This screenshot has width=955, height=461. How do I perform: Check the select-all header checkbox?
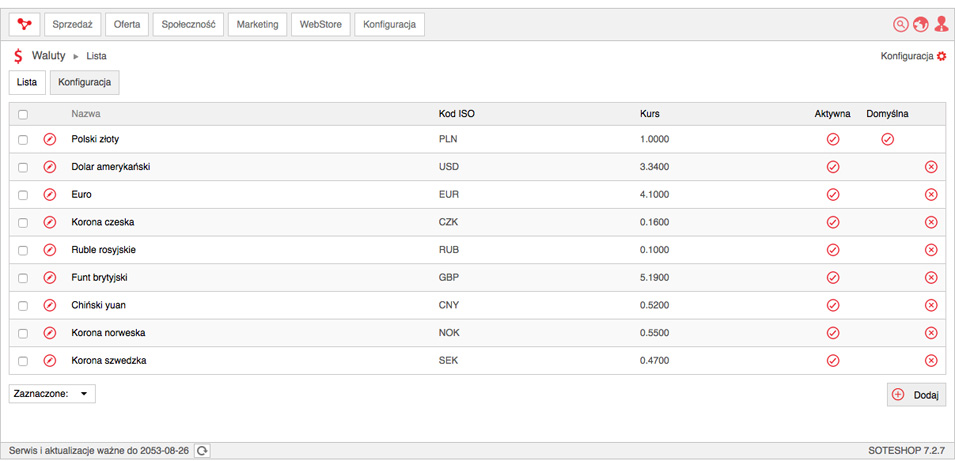click(x=23, y=114)
